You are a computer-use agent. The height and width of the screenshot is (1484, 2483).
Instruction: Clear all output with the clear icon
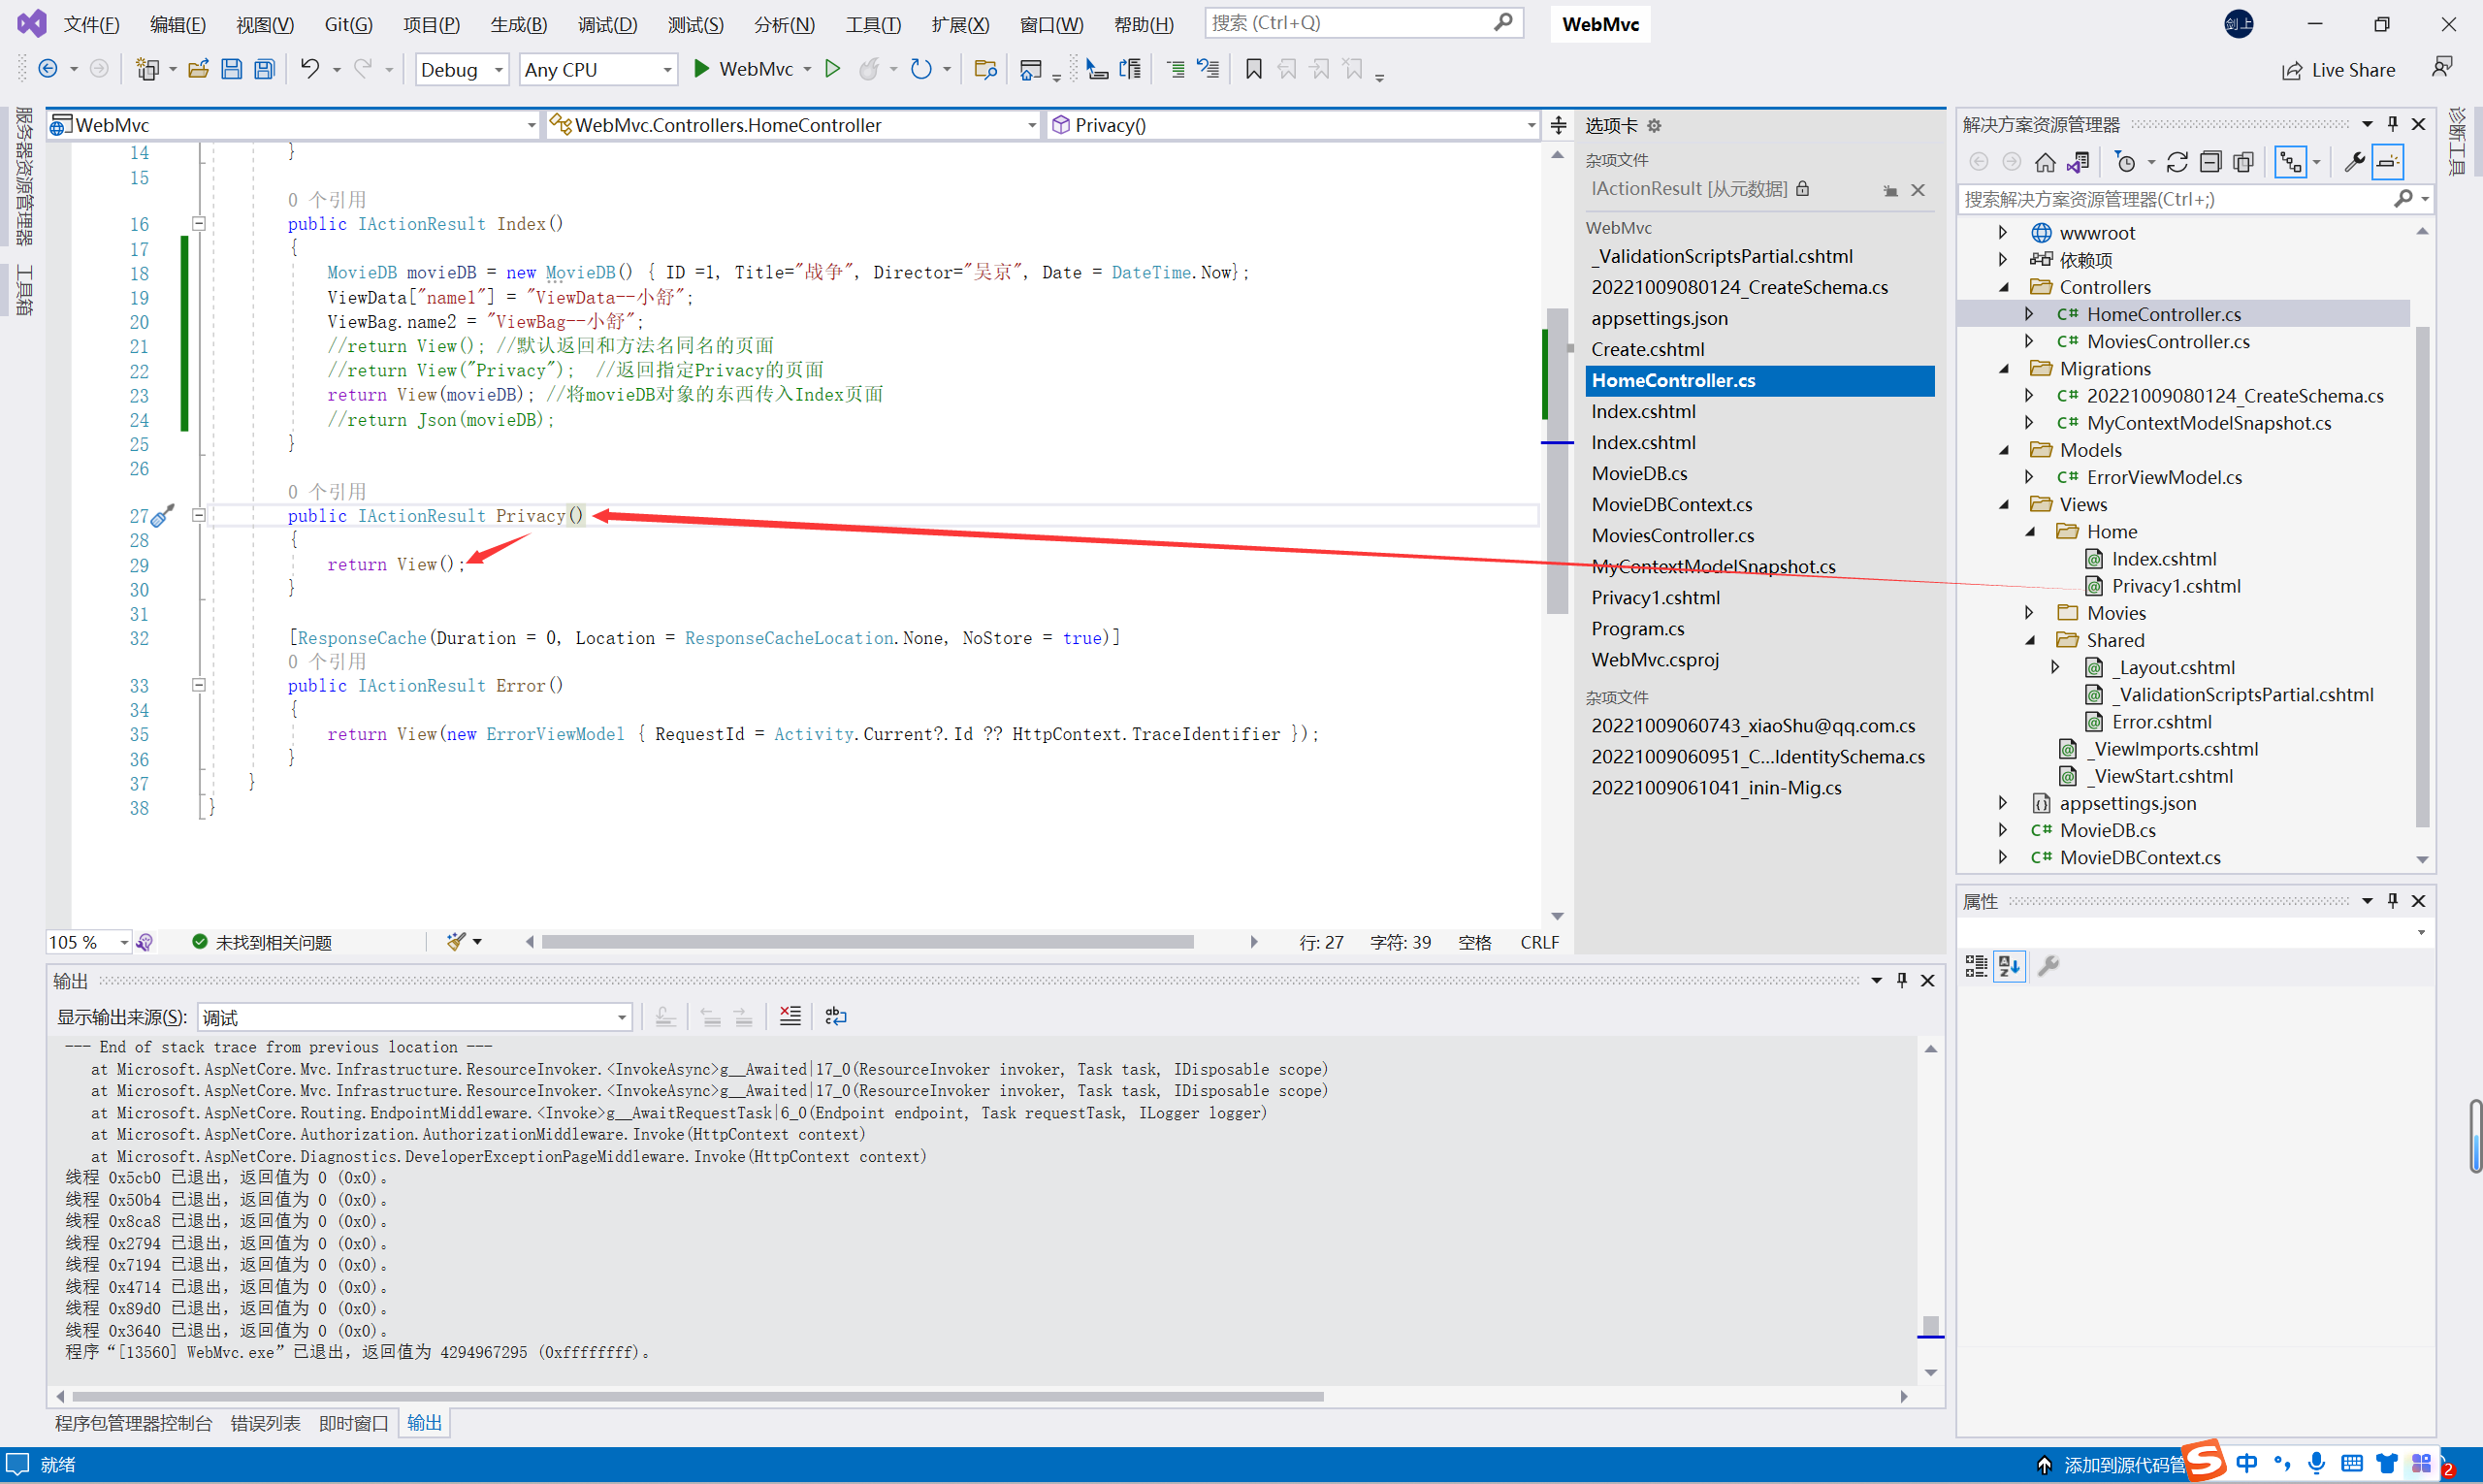click(790, 1017)
